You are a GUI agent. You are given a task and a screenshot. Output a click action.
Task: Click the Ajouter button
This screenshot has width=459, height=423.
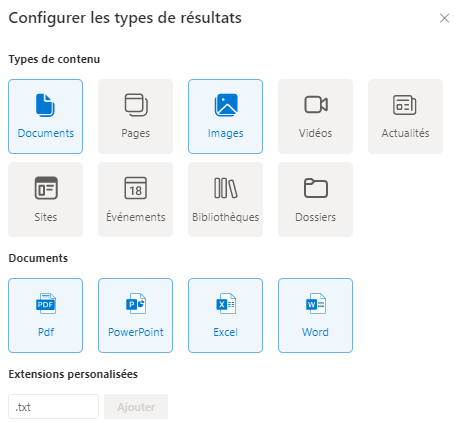(136, 407)
